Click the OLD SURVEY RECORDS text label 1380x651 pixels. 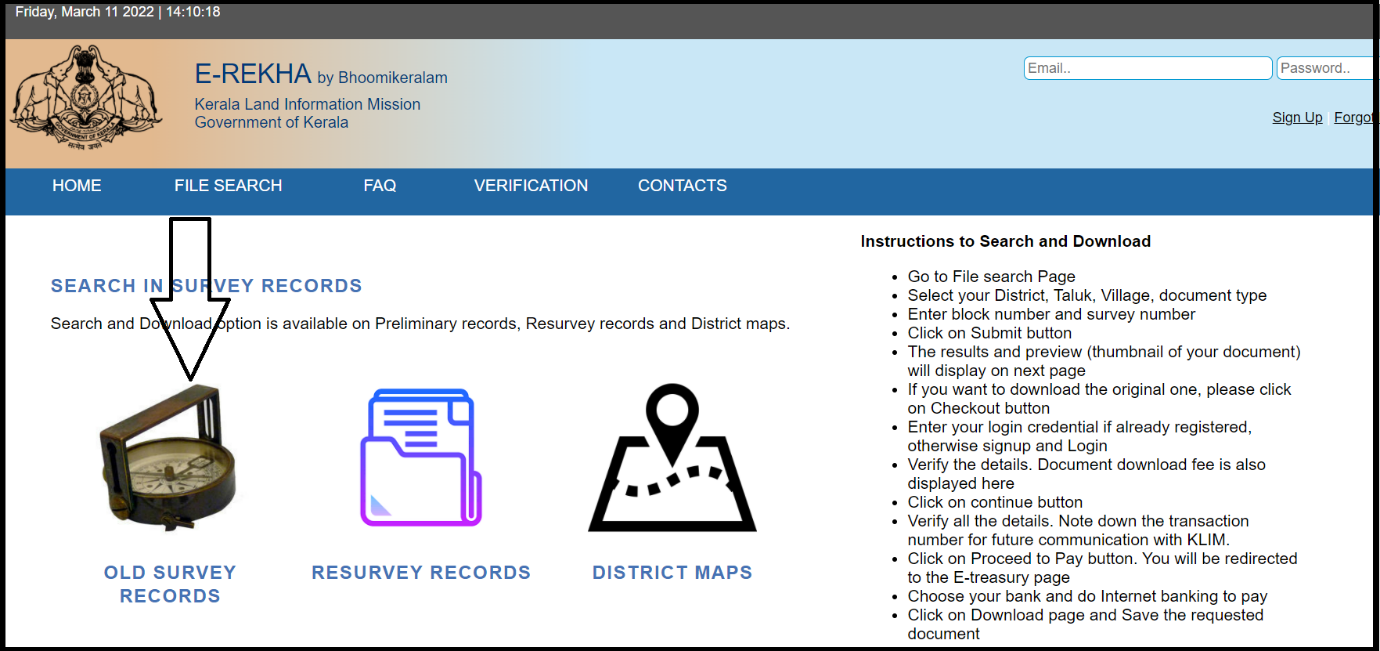click(x=170, y=584)
